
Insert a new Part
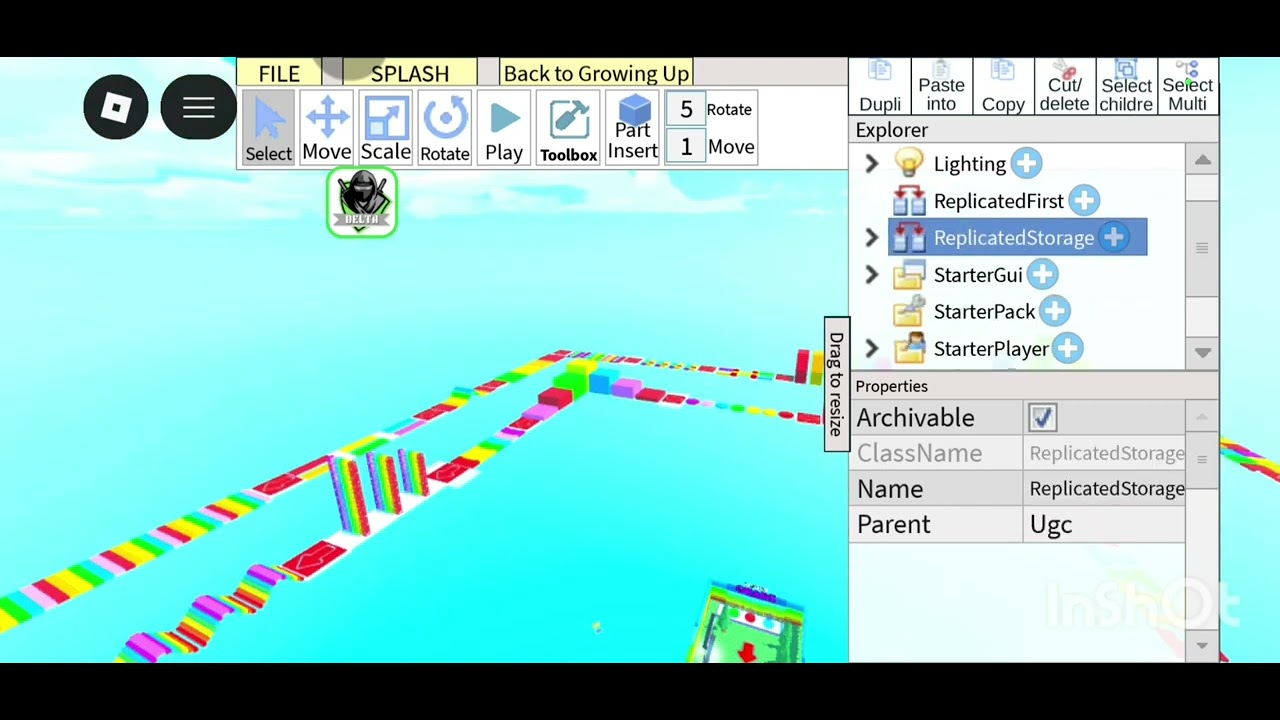coord(633,127)
